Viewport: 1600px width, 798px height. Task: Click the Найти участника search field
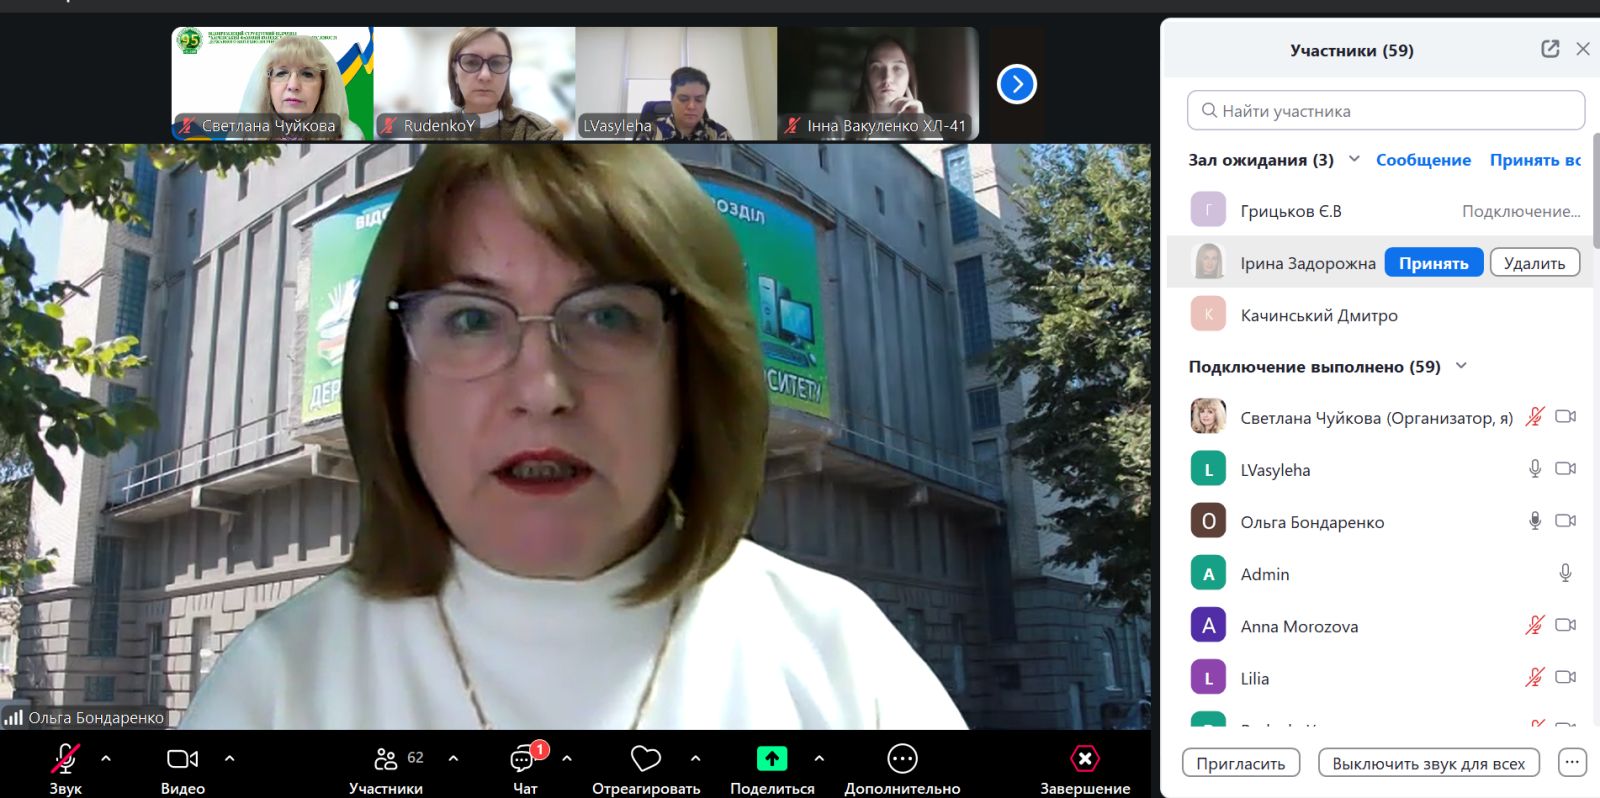[1386, 111]
